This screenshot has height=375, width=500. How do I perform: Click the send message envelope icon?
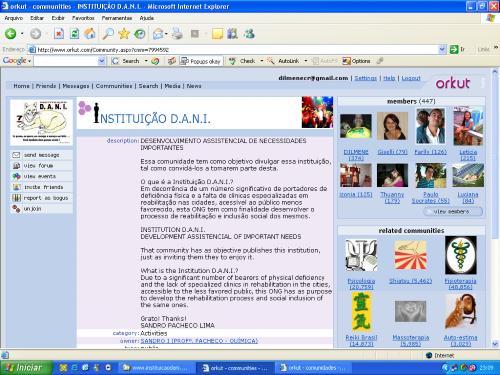pos(16,155)
